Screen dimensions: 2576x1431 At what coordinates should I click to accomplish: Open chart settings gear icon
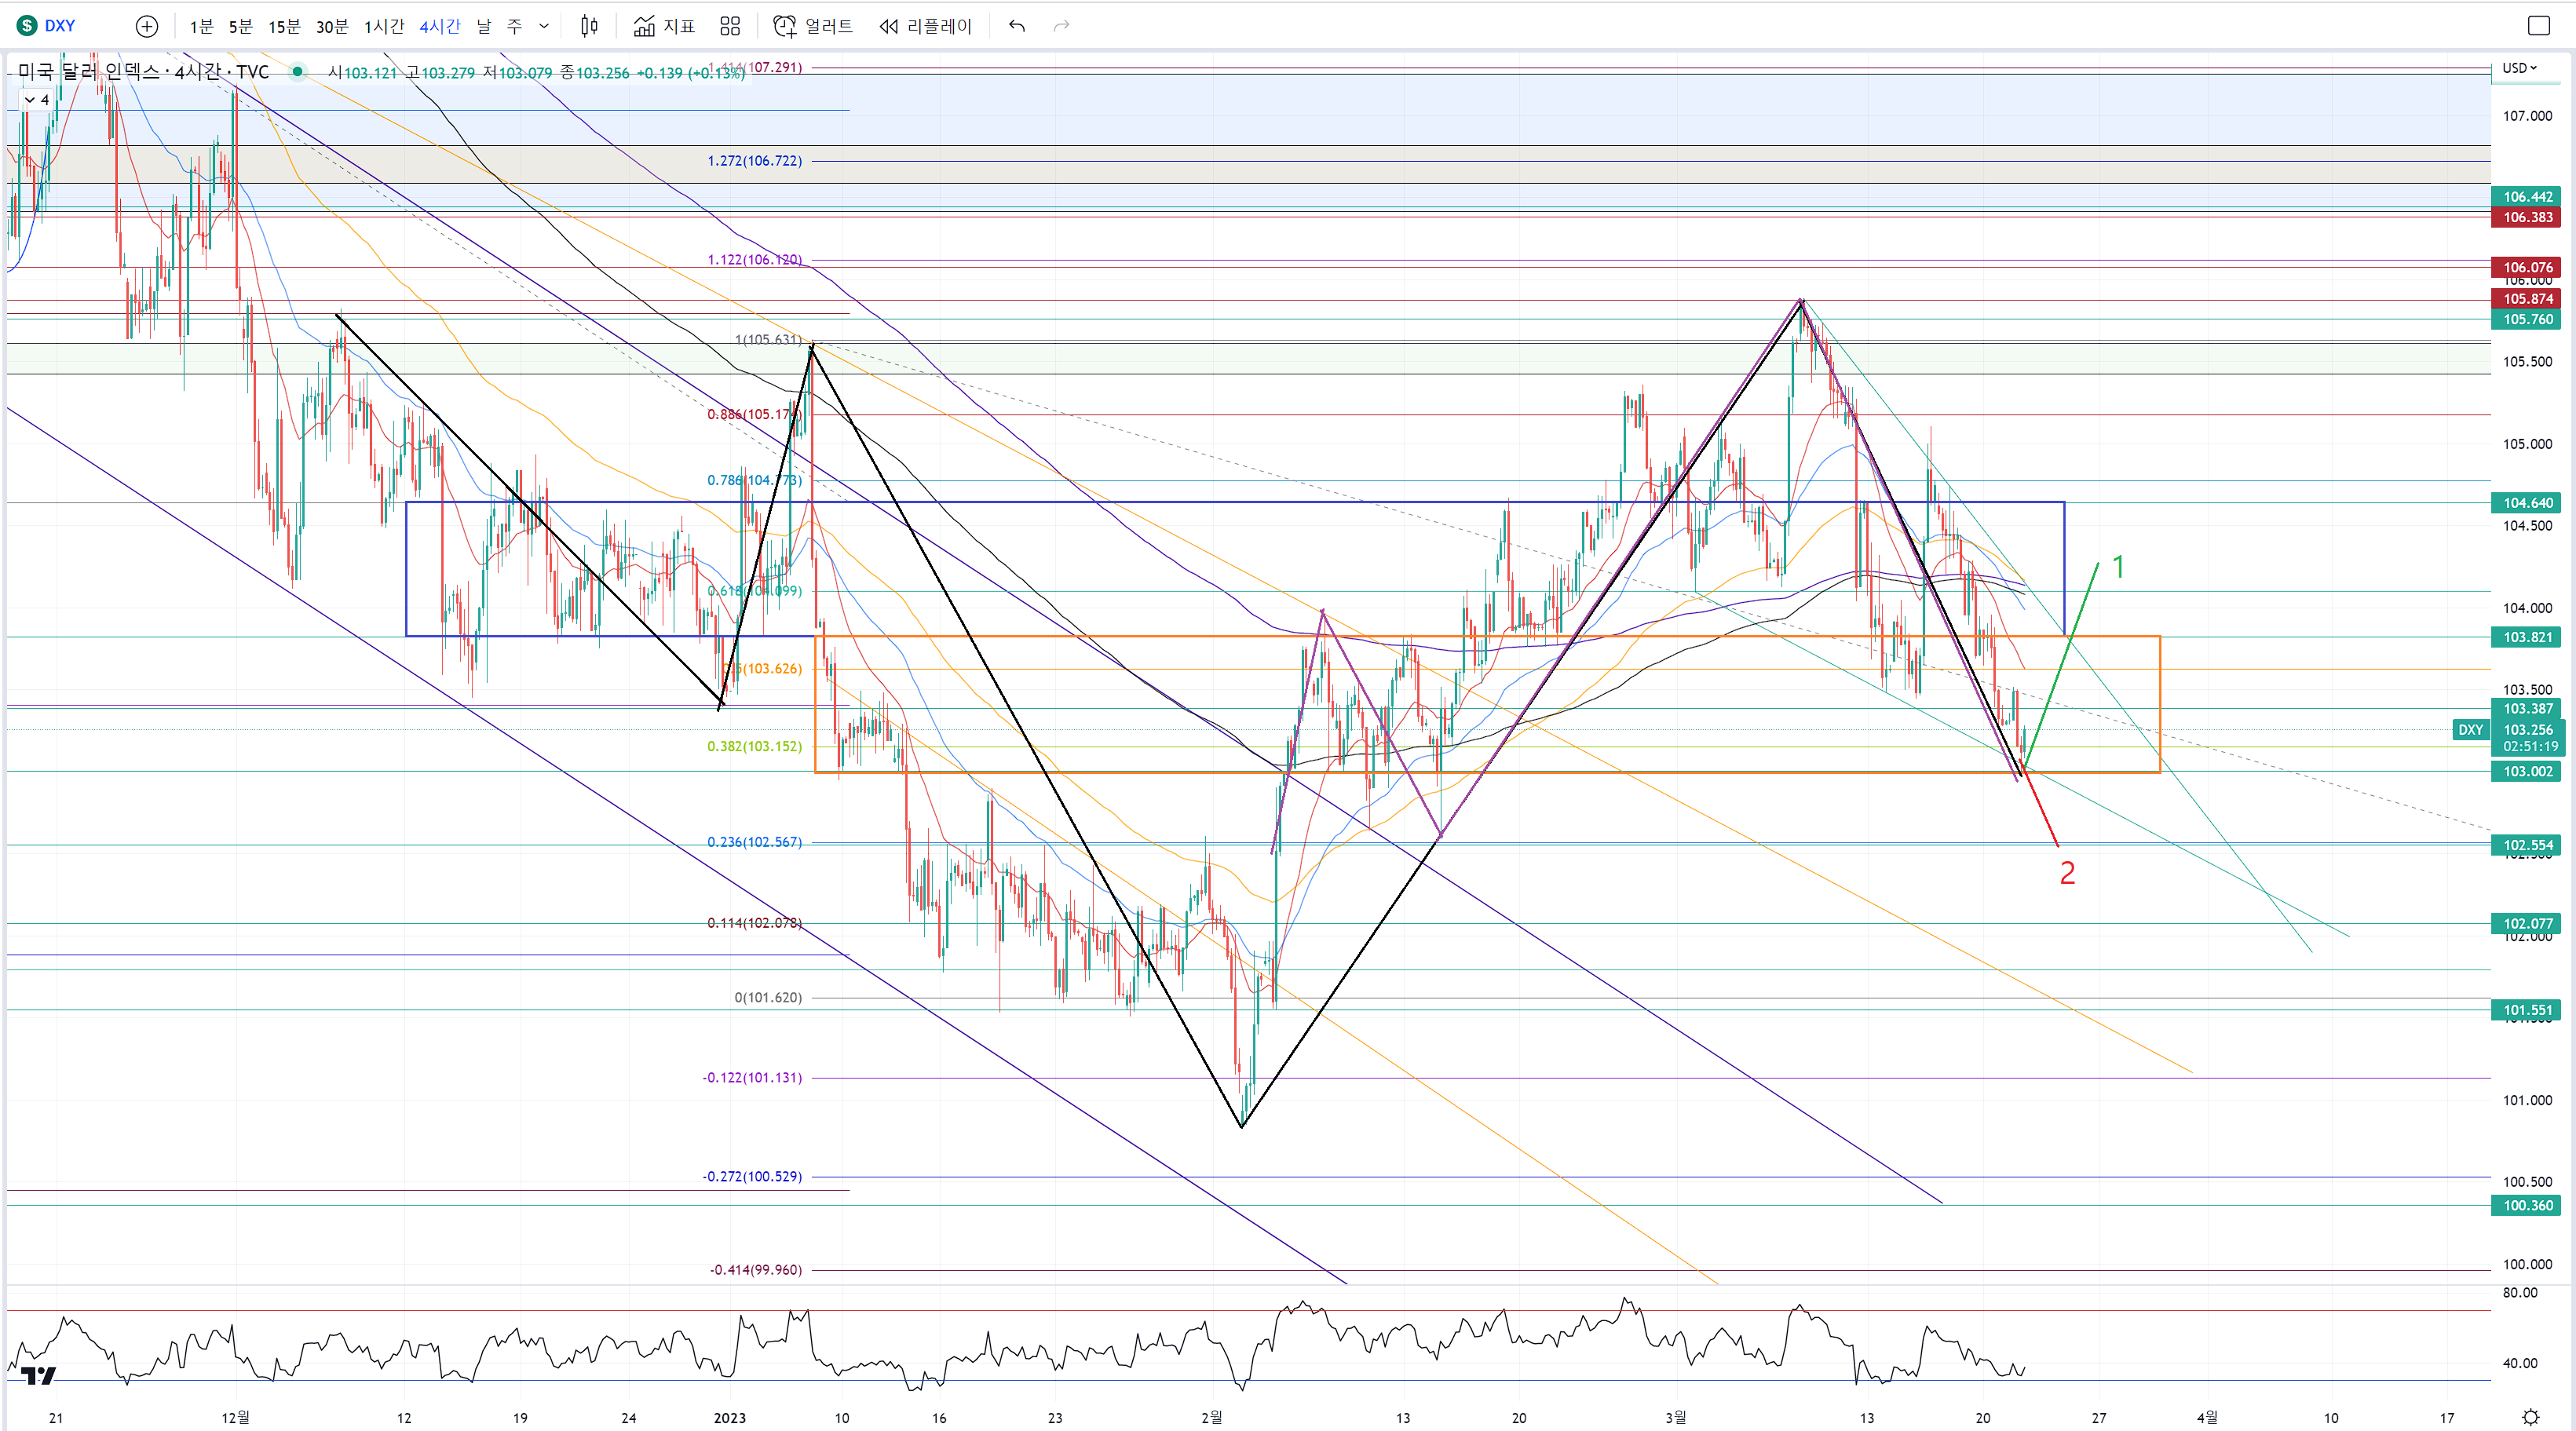click(x=2530, y=1417)
